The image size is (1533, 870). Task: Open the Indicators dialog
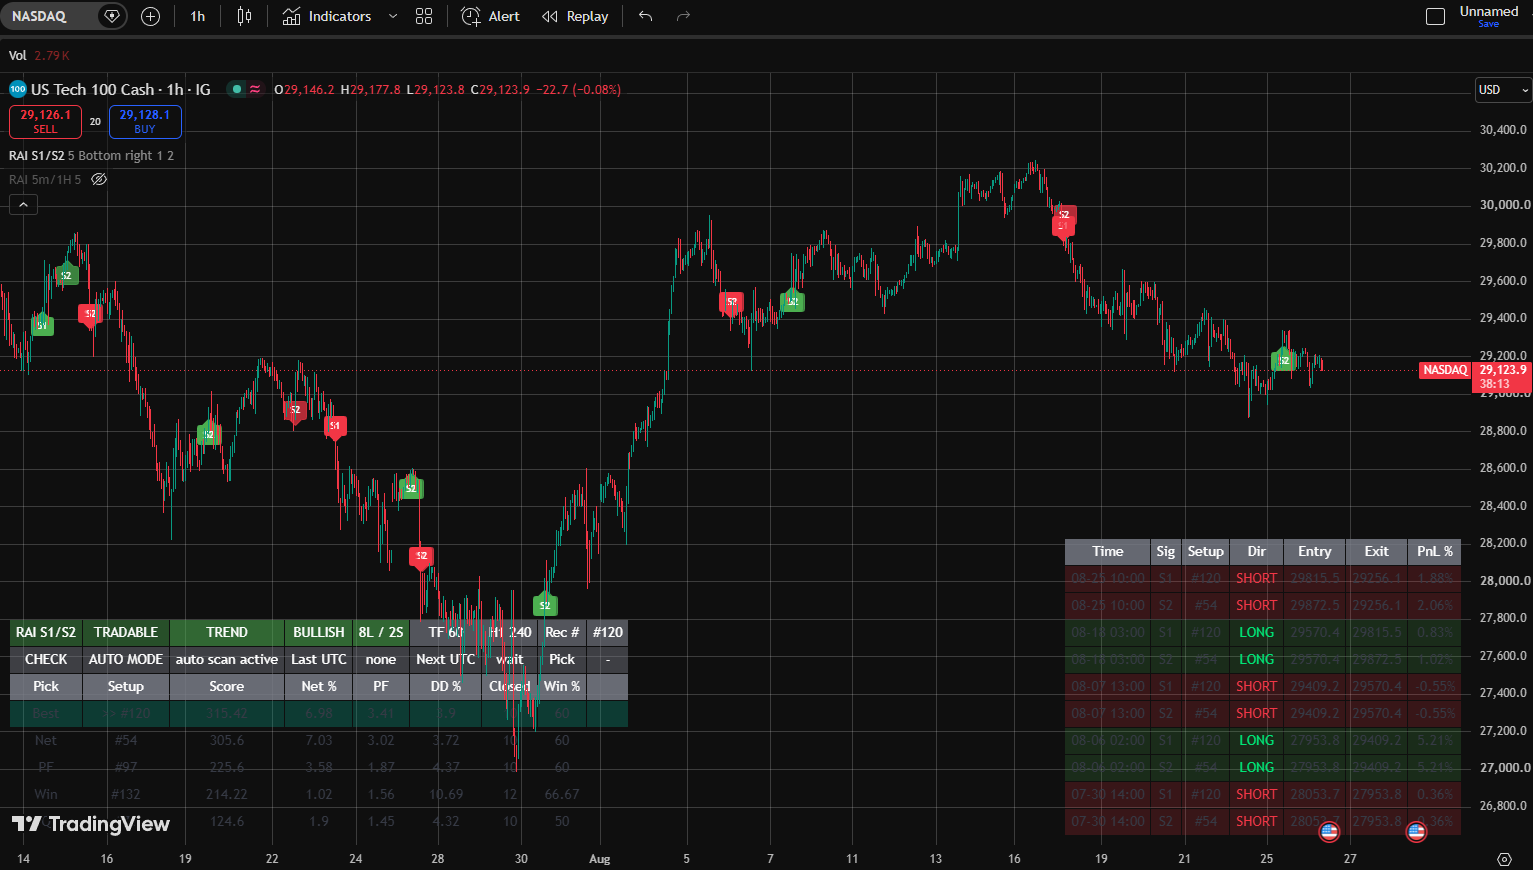pyautogui.click(x=327, y=16)
